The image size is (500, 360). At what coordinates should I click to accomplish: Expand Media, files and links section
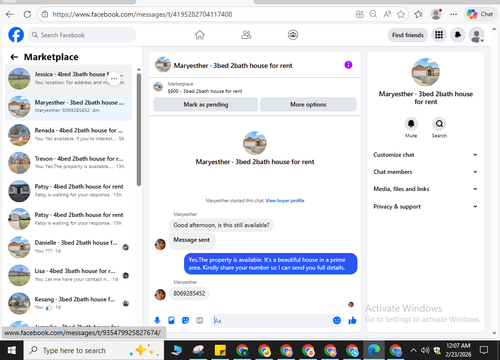425,189
